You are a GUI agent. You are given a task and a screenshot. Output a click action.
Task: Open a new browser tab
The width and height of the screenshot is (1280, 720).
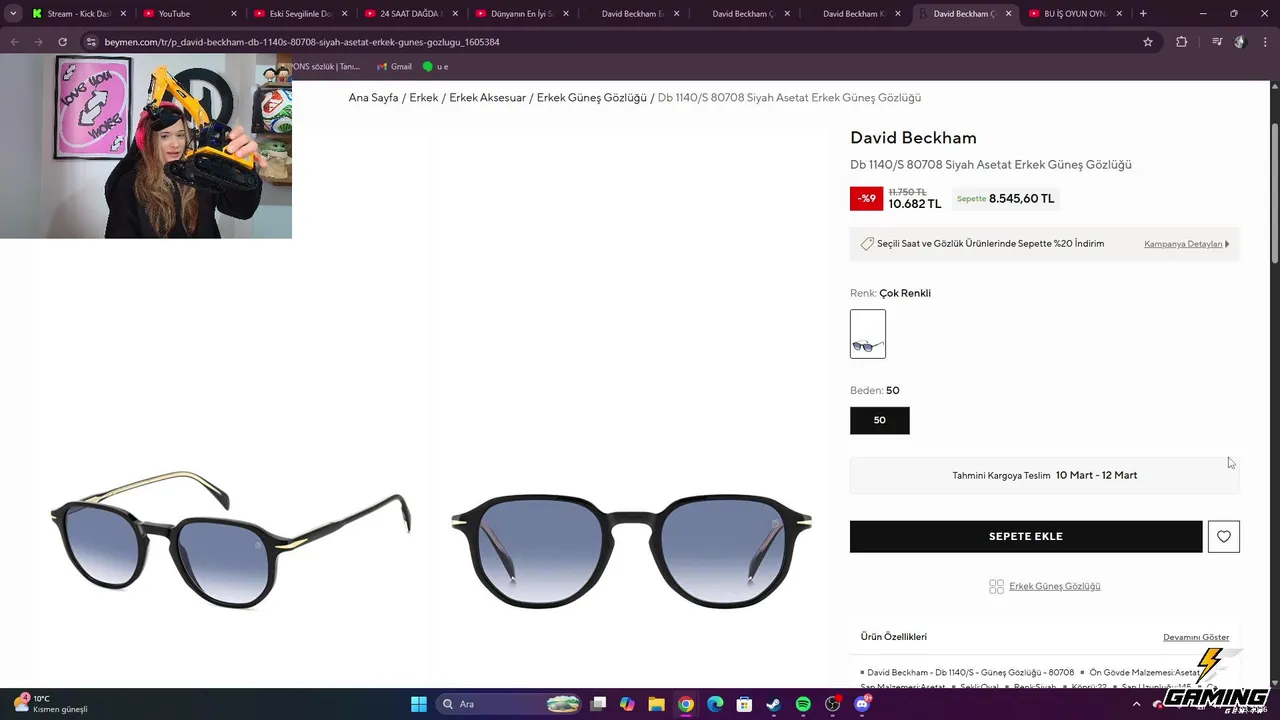point(1143,14)
